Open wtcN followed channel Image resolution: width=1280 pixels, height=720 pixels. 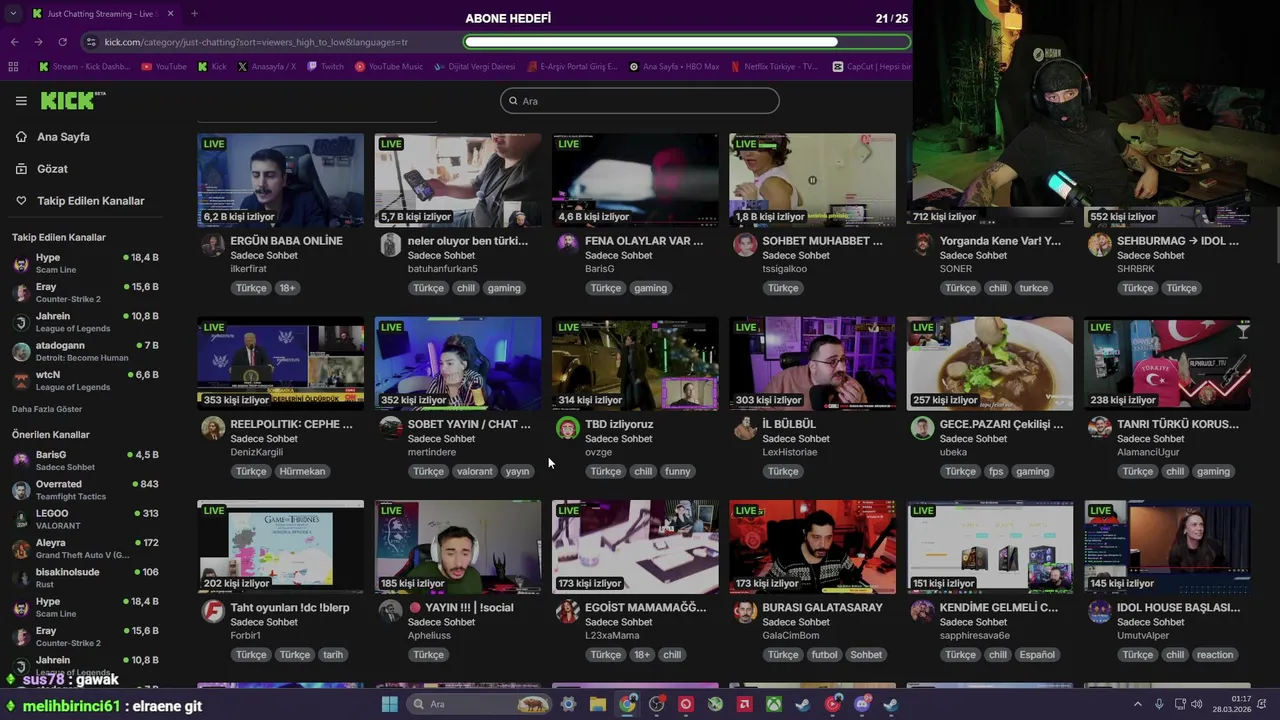(84, 380)
